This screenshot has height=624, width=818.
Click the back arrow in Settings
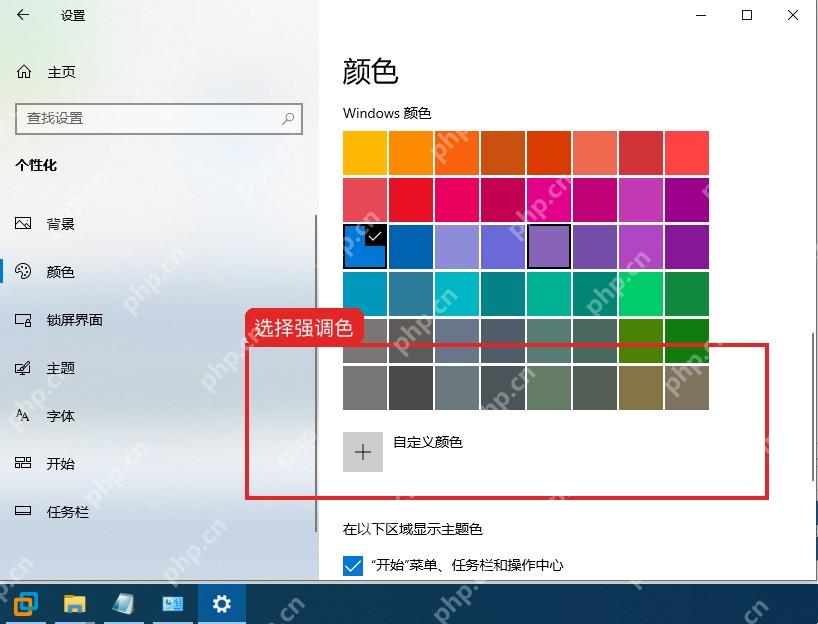23,15
